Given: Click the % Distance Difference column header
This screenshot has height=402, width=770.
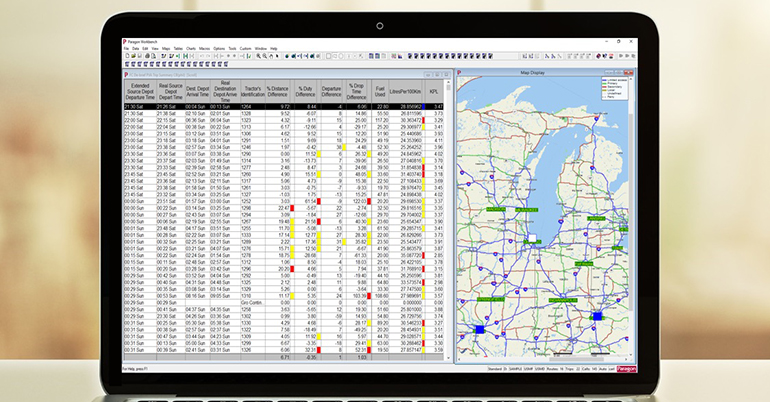Looking at the screenshot, I should (x=279, y=91).
